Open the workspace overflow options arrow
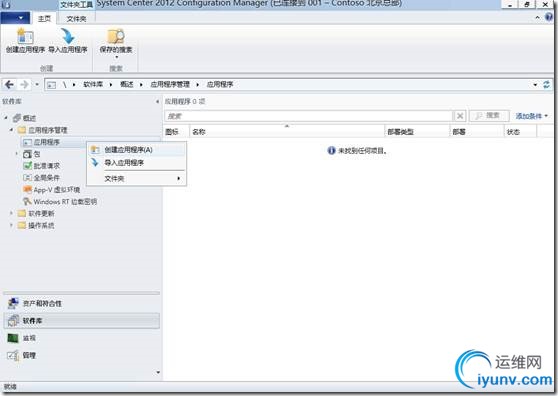Image resolution: width=558 pixels, height=396 pixels. (x=158, y=372)
